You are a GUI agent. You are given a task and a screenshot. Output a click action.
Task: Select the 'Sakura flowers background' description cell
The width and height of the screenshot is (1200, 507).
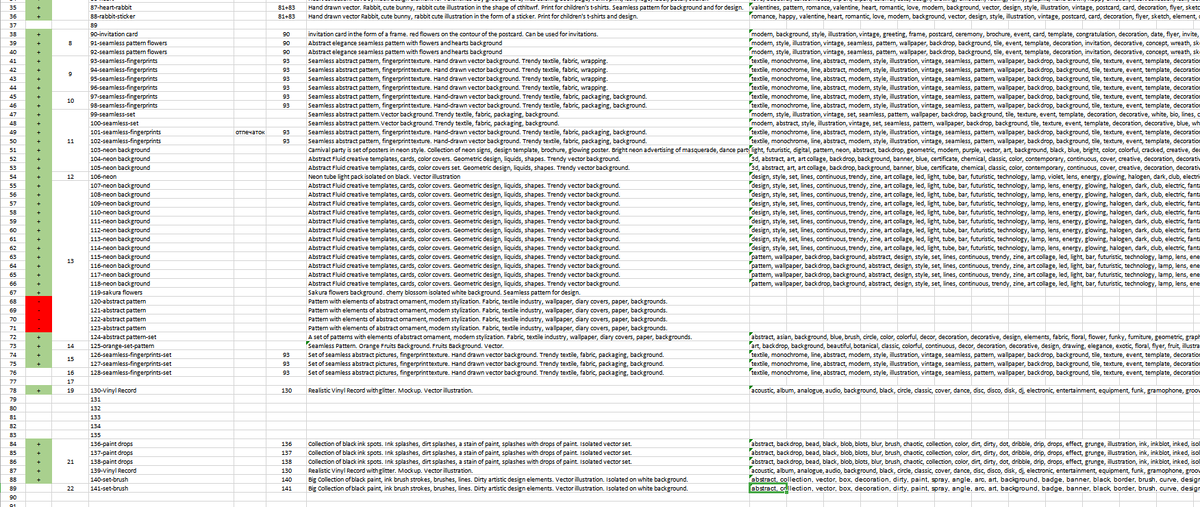[526, 291]
